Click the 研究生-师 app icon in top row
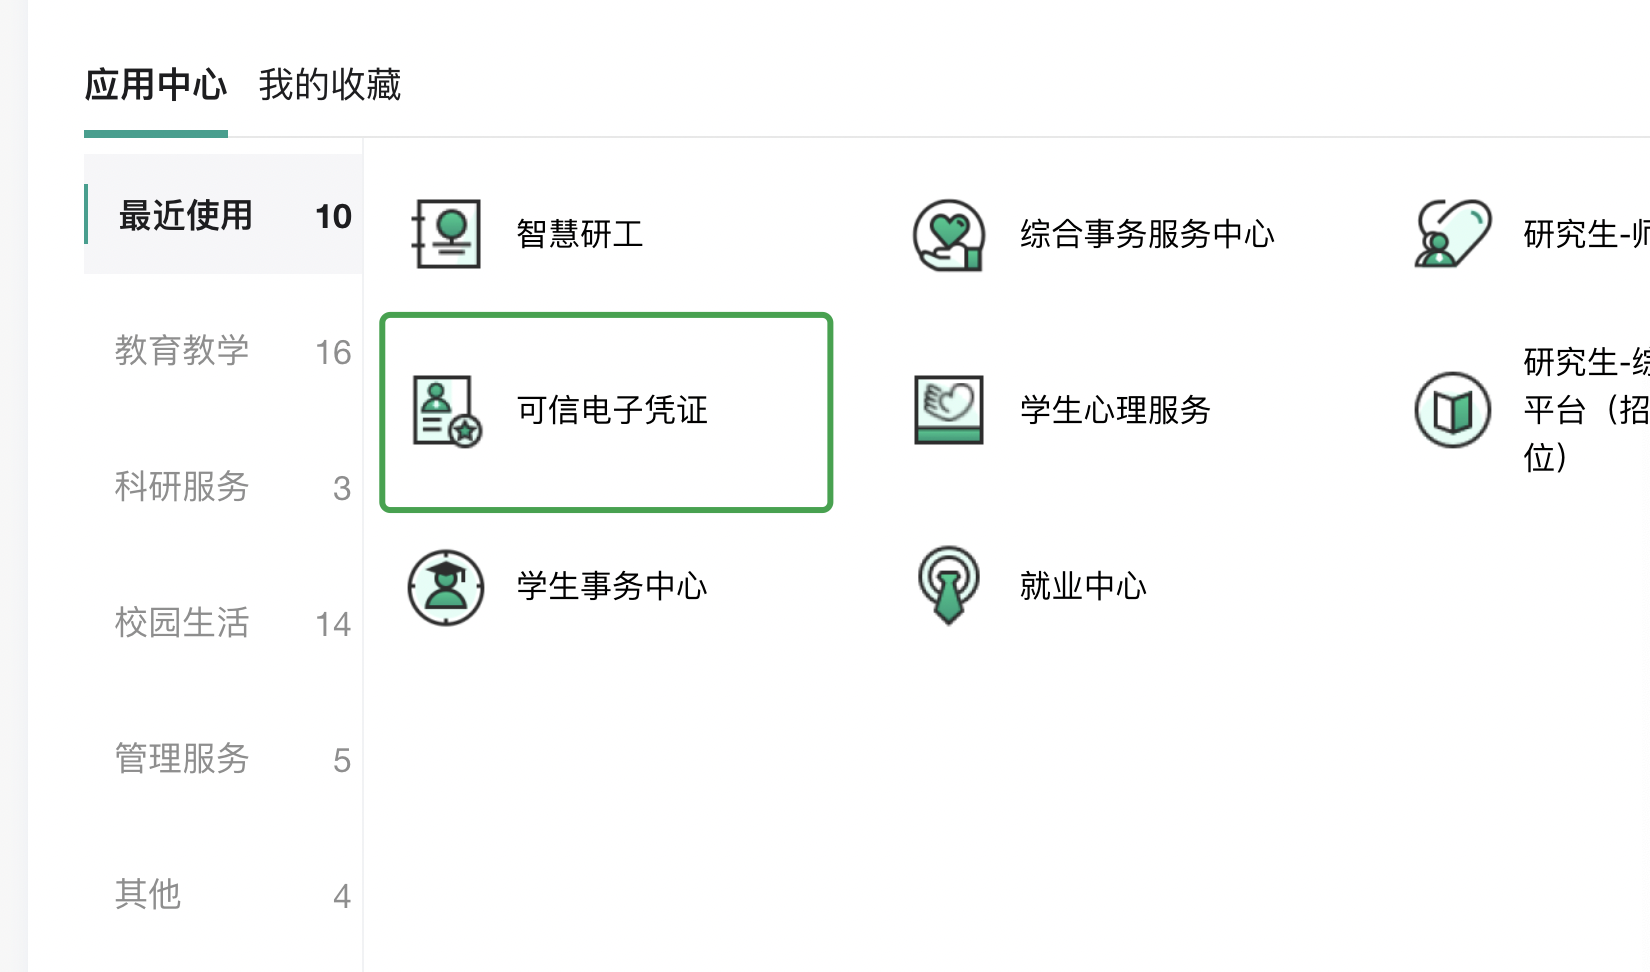 [x=1452, y=234]
